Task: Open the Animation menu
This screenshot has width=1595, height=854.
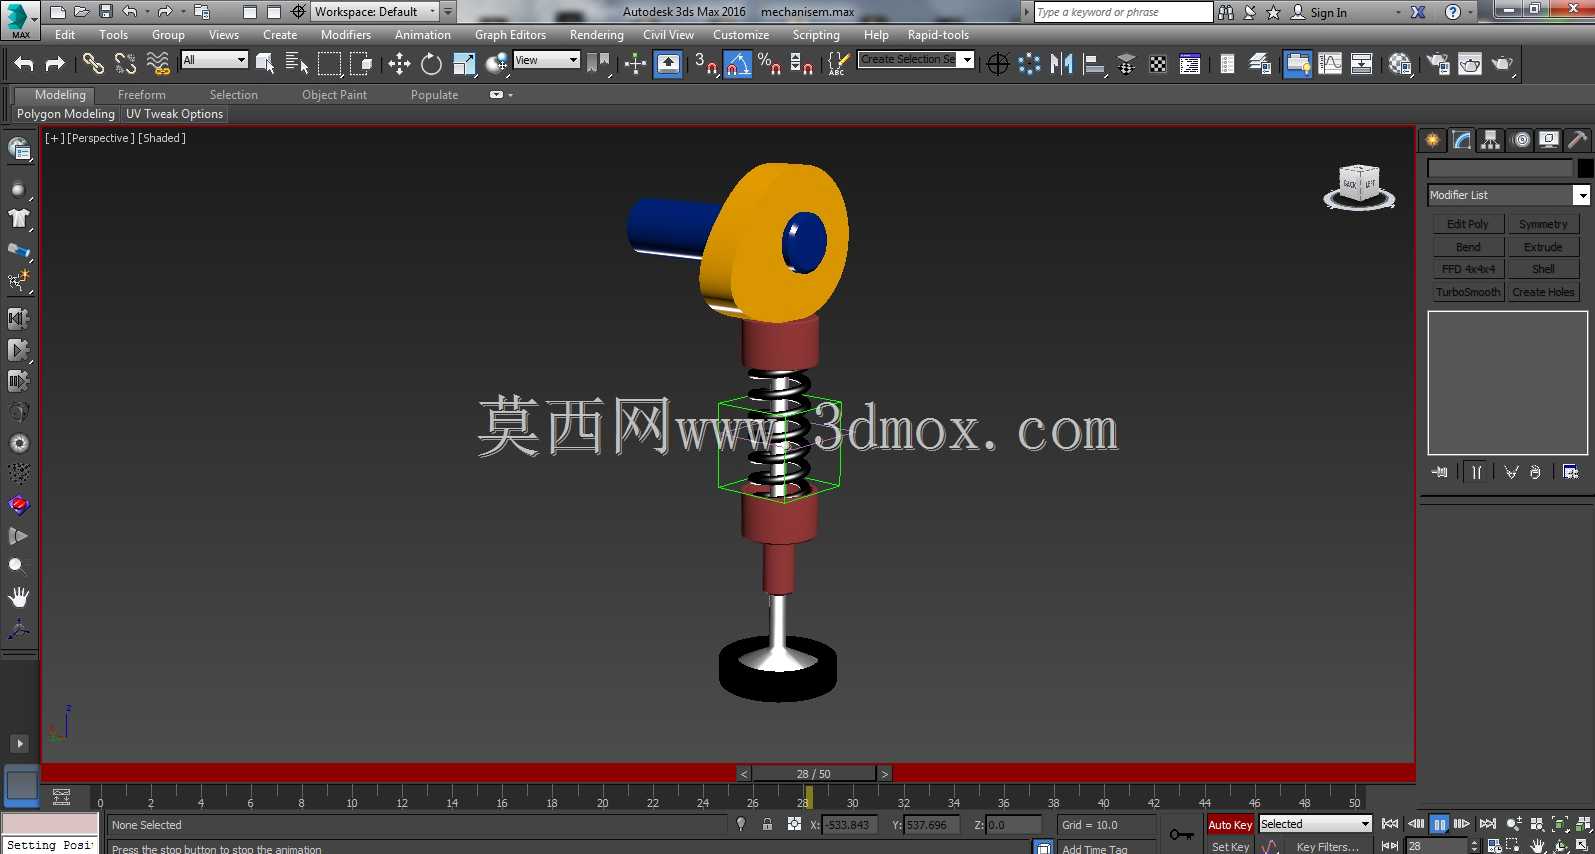Action: 422,35
